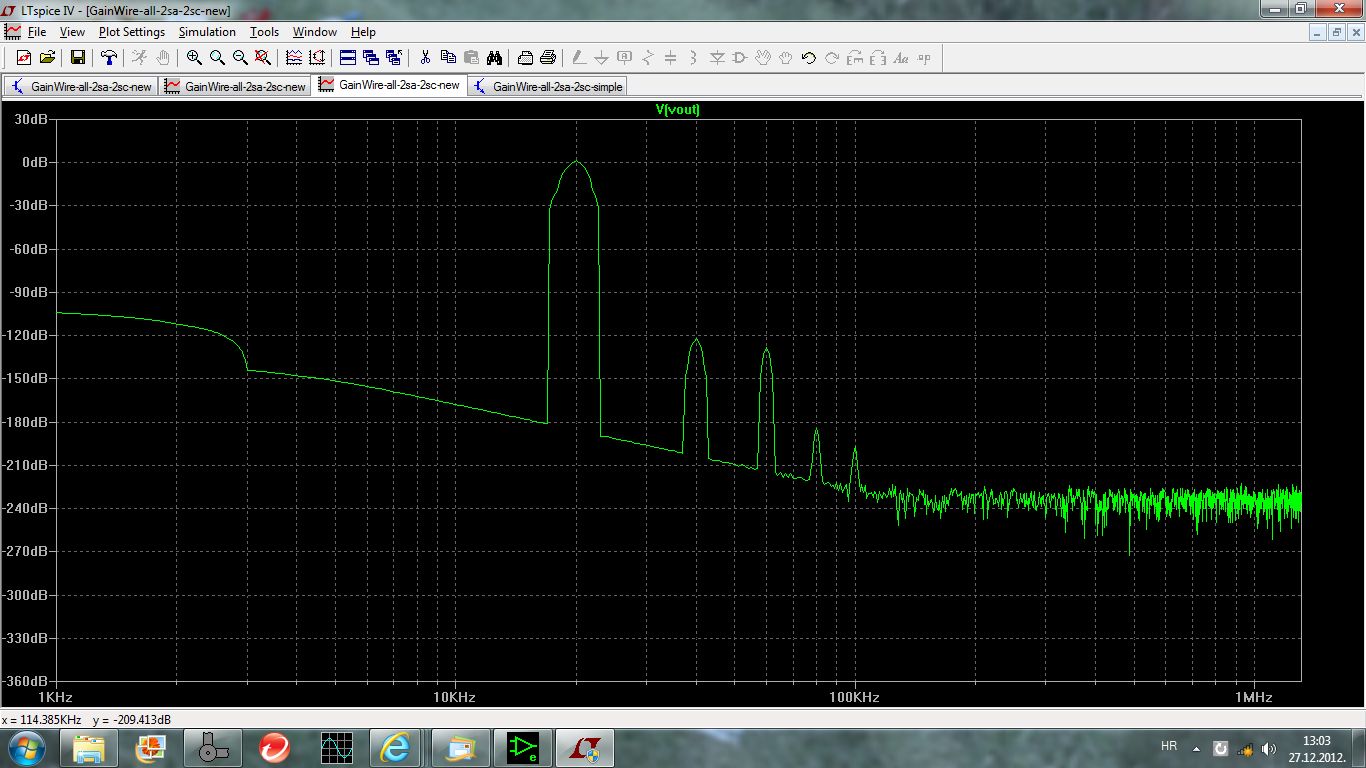
Task: Switch to the inactive GainWire-all-2sa-2sc-new plot tab
Action: tap(234, 86)
